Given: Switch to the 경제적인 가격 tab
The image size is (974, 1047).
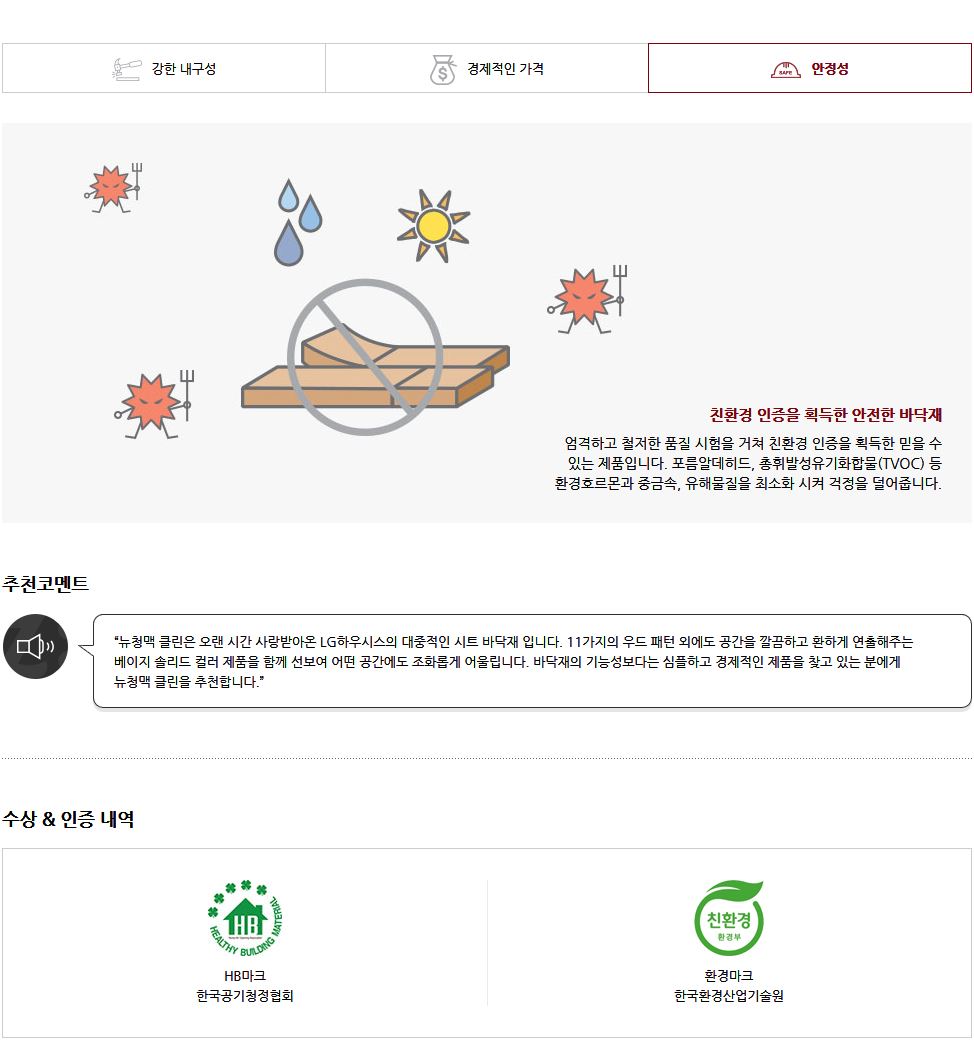Looking at the screenshot, I should pyautogui.click(x=487, y=68).
